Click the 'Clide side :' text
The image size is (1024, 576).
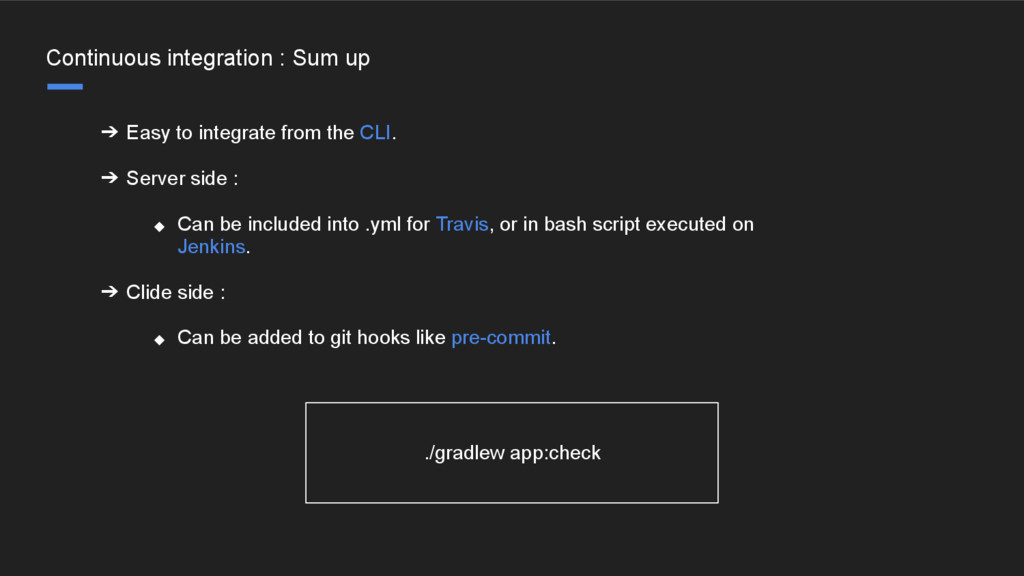[176, 292]
